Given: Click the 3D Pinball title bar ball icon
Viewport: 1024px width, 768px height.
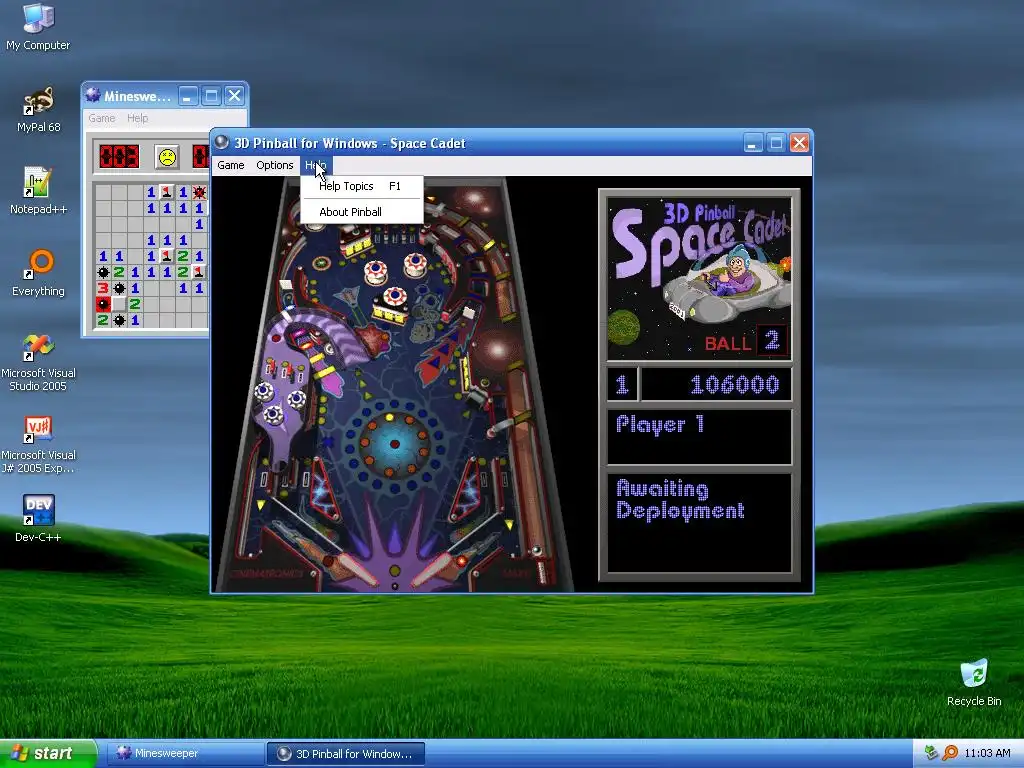Looking at the screenshot, I should coord(221,142).
